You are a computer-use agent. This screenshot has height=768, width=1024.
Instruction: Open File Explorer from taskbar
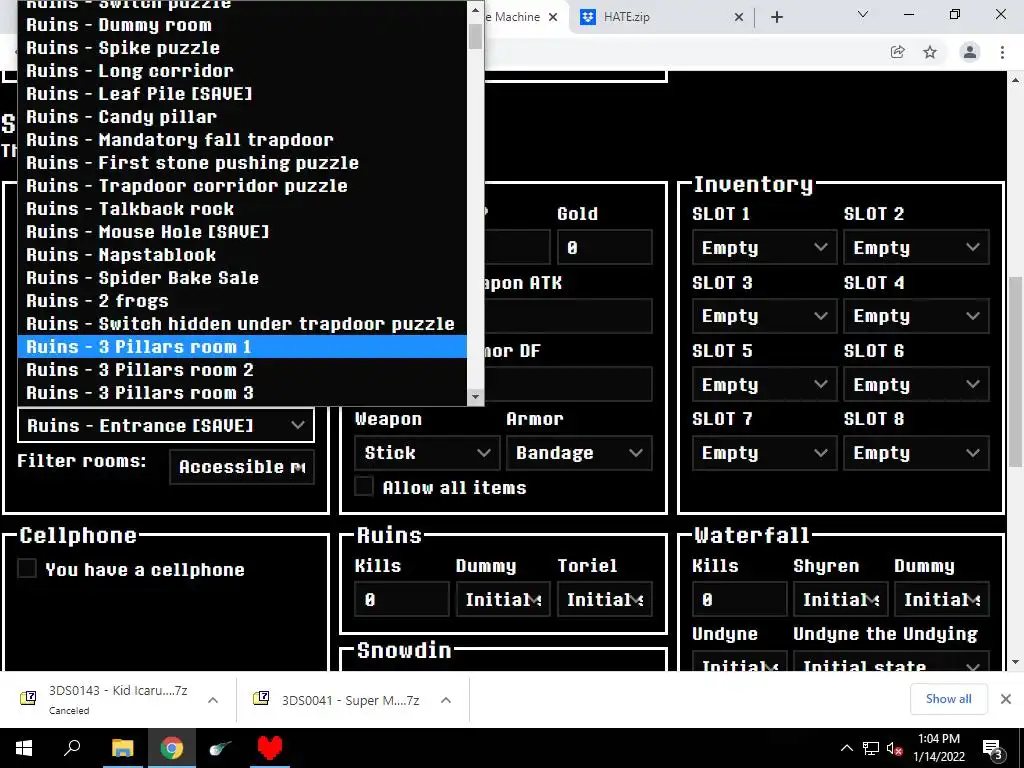[122, 748]
